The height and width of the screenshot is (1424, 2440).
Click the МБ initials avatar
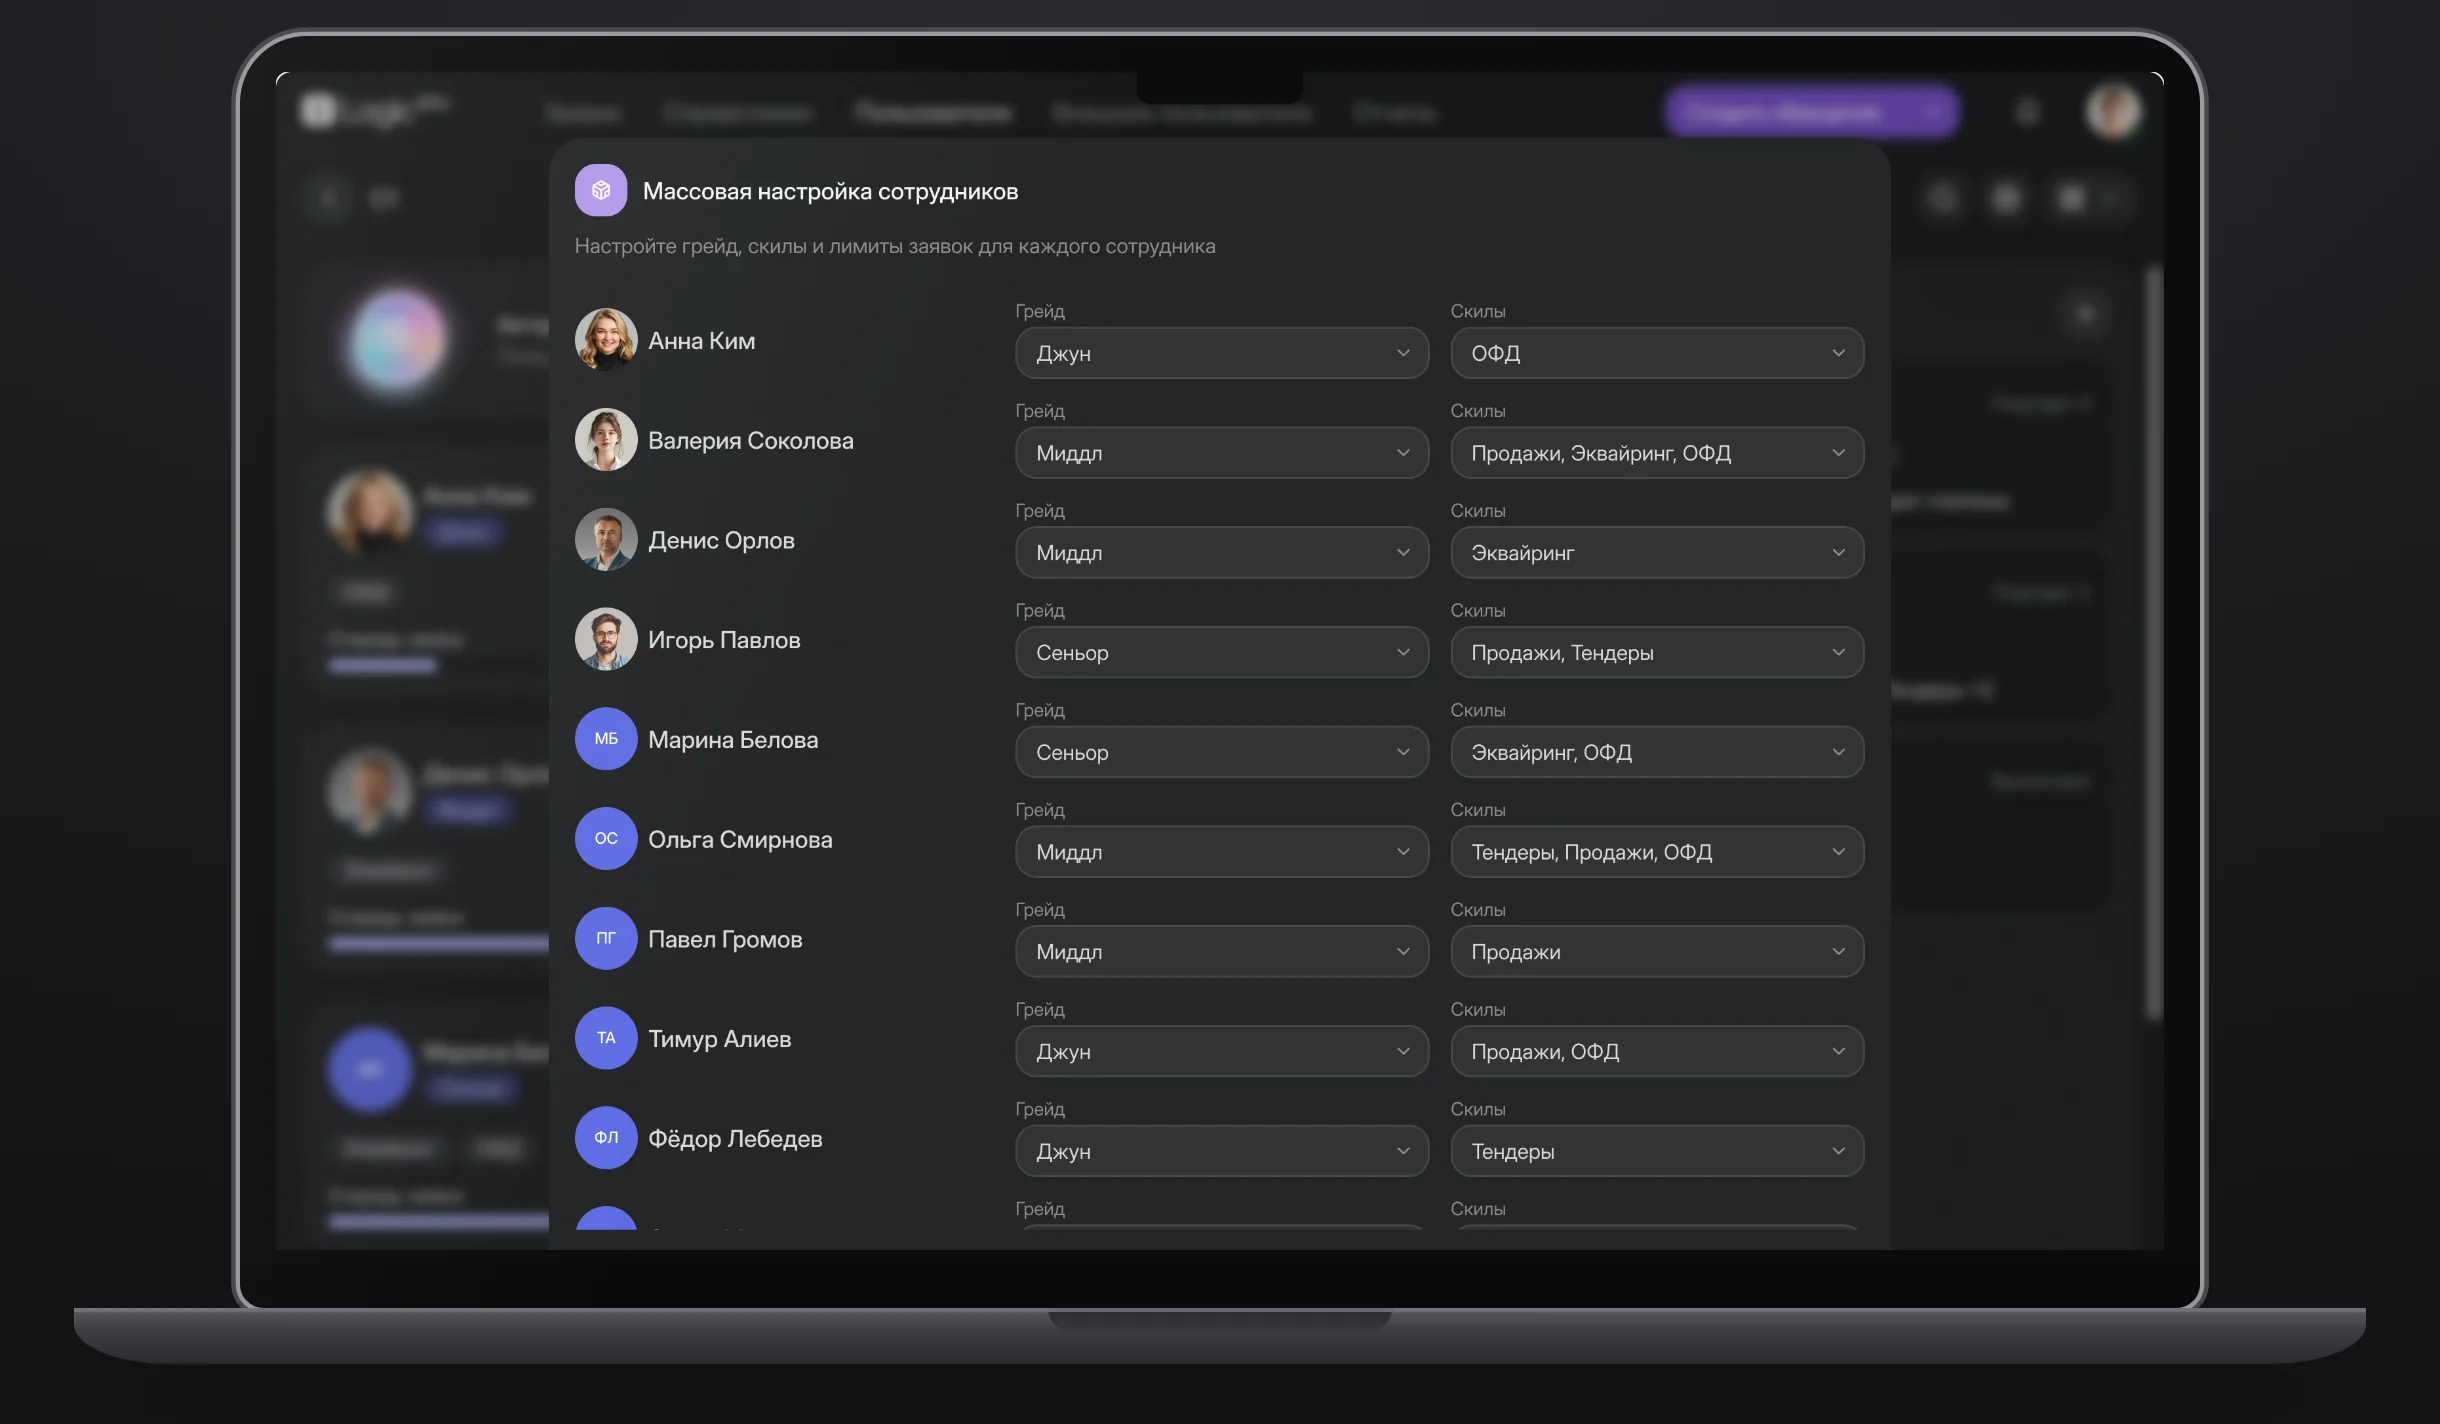pos(606,739)
